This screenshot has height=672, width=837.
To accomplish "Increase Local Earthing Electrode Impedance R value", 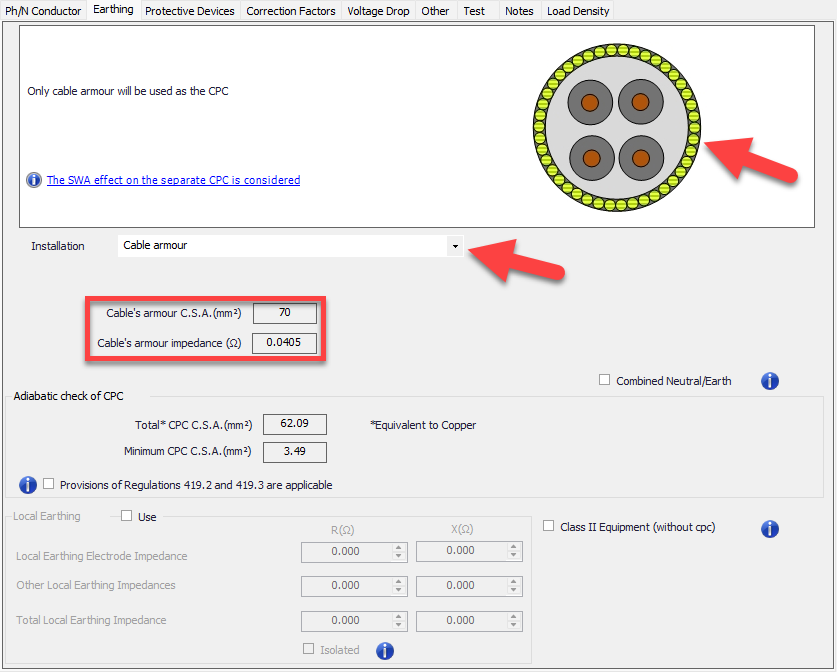I will 400,547.
